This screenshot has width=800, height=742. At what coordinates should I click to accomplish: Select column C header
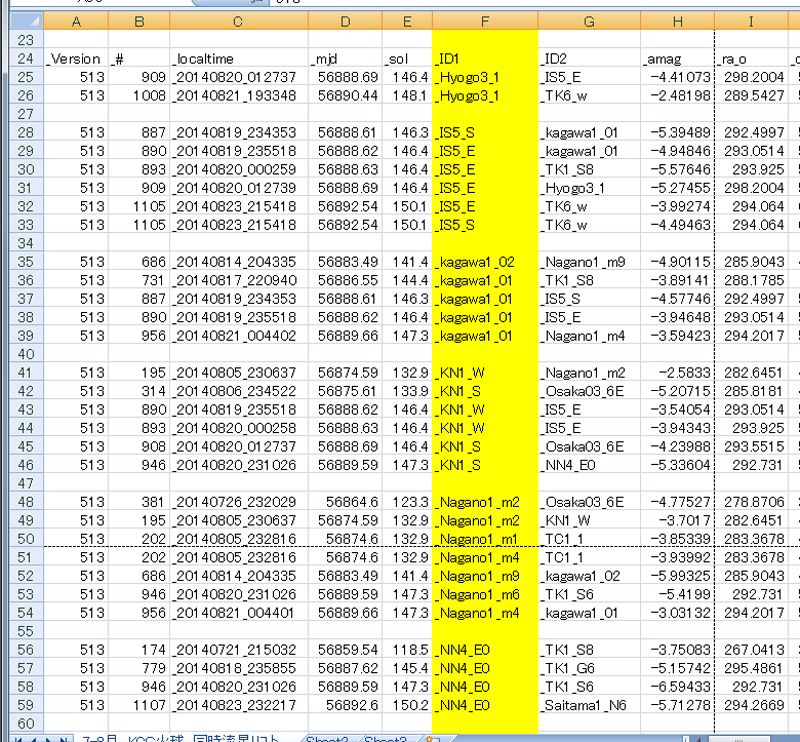point(238,21)
